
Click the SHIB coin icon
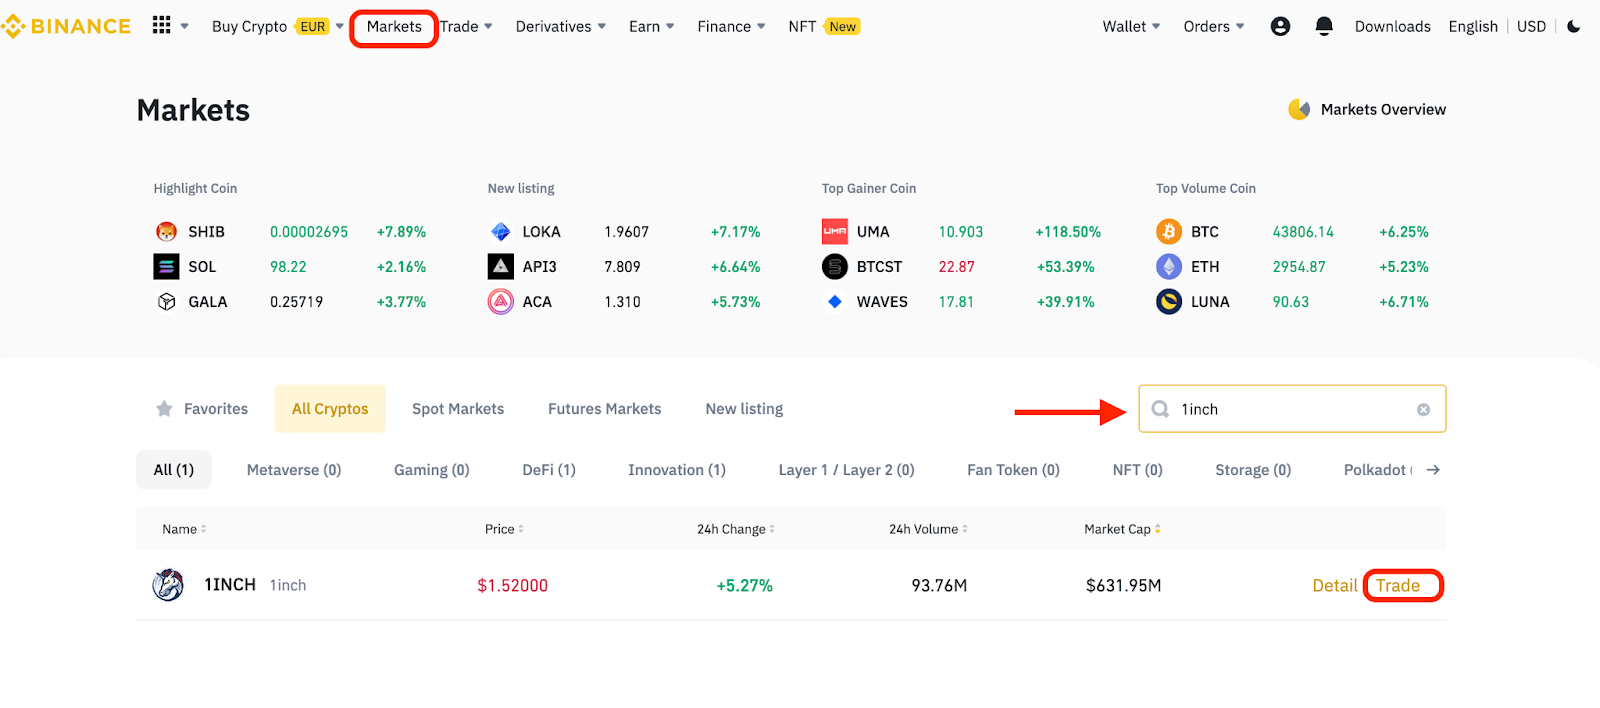166,232
